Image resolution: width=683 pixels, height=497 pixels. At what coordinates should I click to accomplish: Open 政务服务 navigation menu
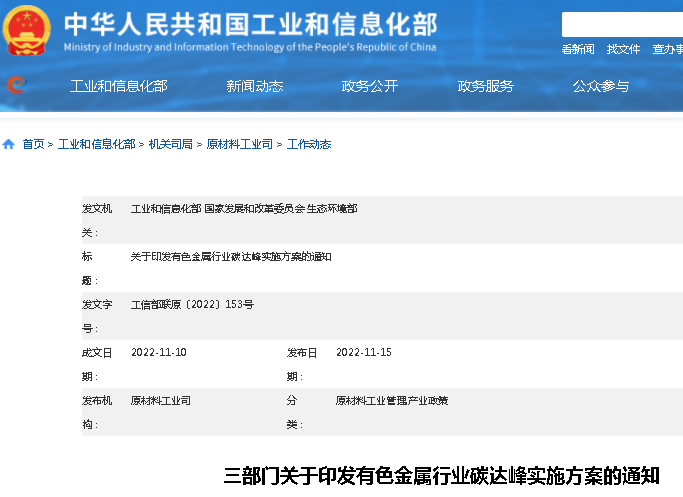pyautogui.click(x=485, y=86)
